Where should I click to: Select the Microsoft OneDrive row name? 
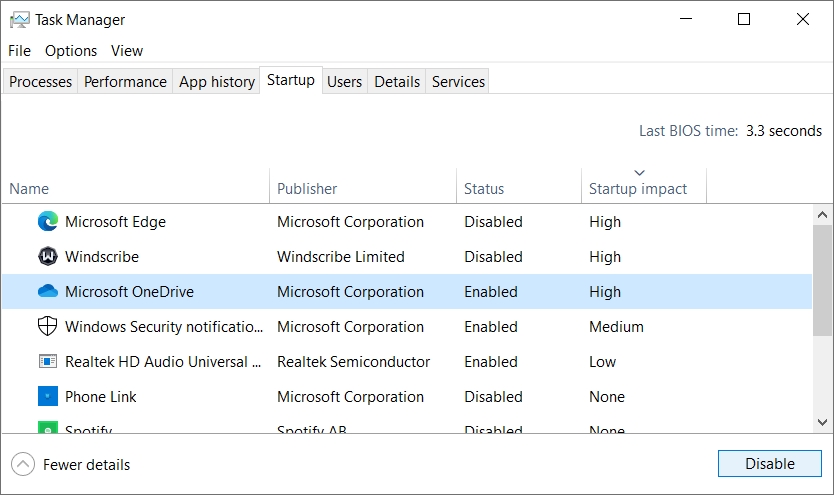[129, 292]
